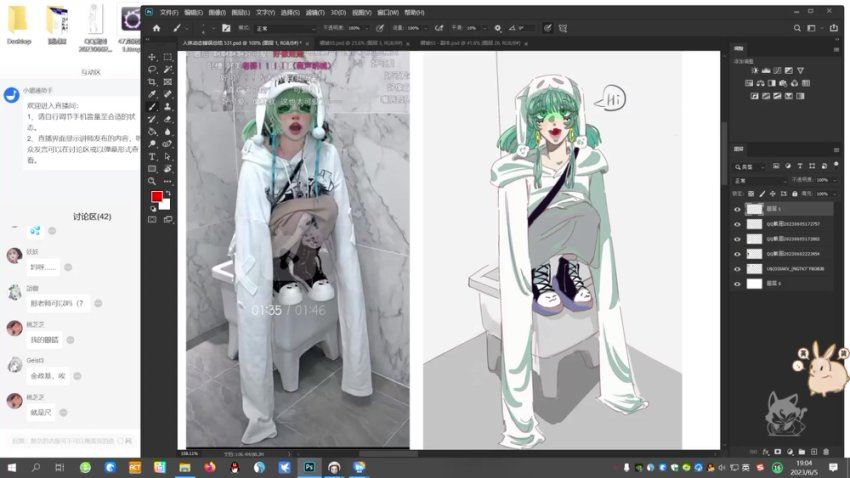Viewport: 850px width, 478px height.
Task: Select the Clone Stamp tool
Action: (x=168, y=107)
